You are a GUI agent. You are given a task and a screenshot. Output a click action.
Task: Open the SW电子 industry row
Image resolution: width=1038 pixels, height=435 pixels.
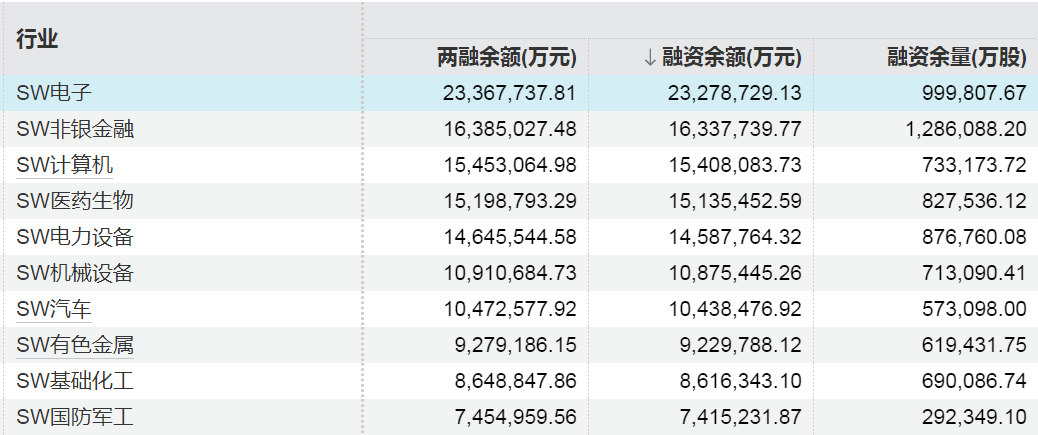click(x=54, y=93)
